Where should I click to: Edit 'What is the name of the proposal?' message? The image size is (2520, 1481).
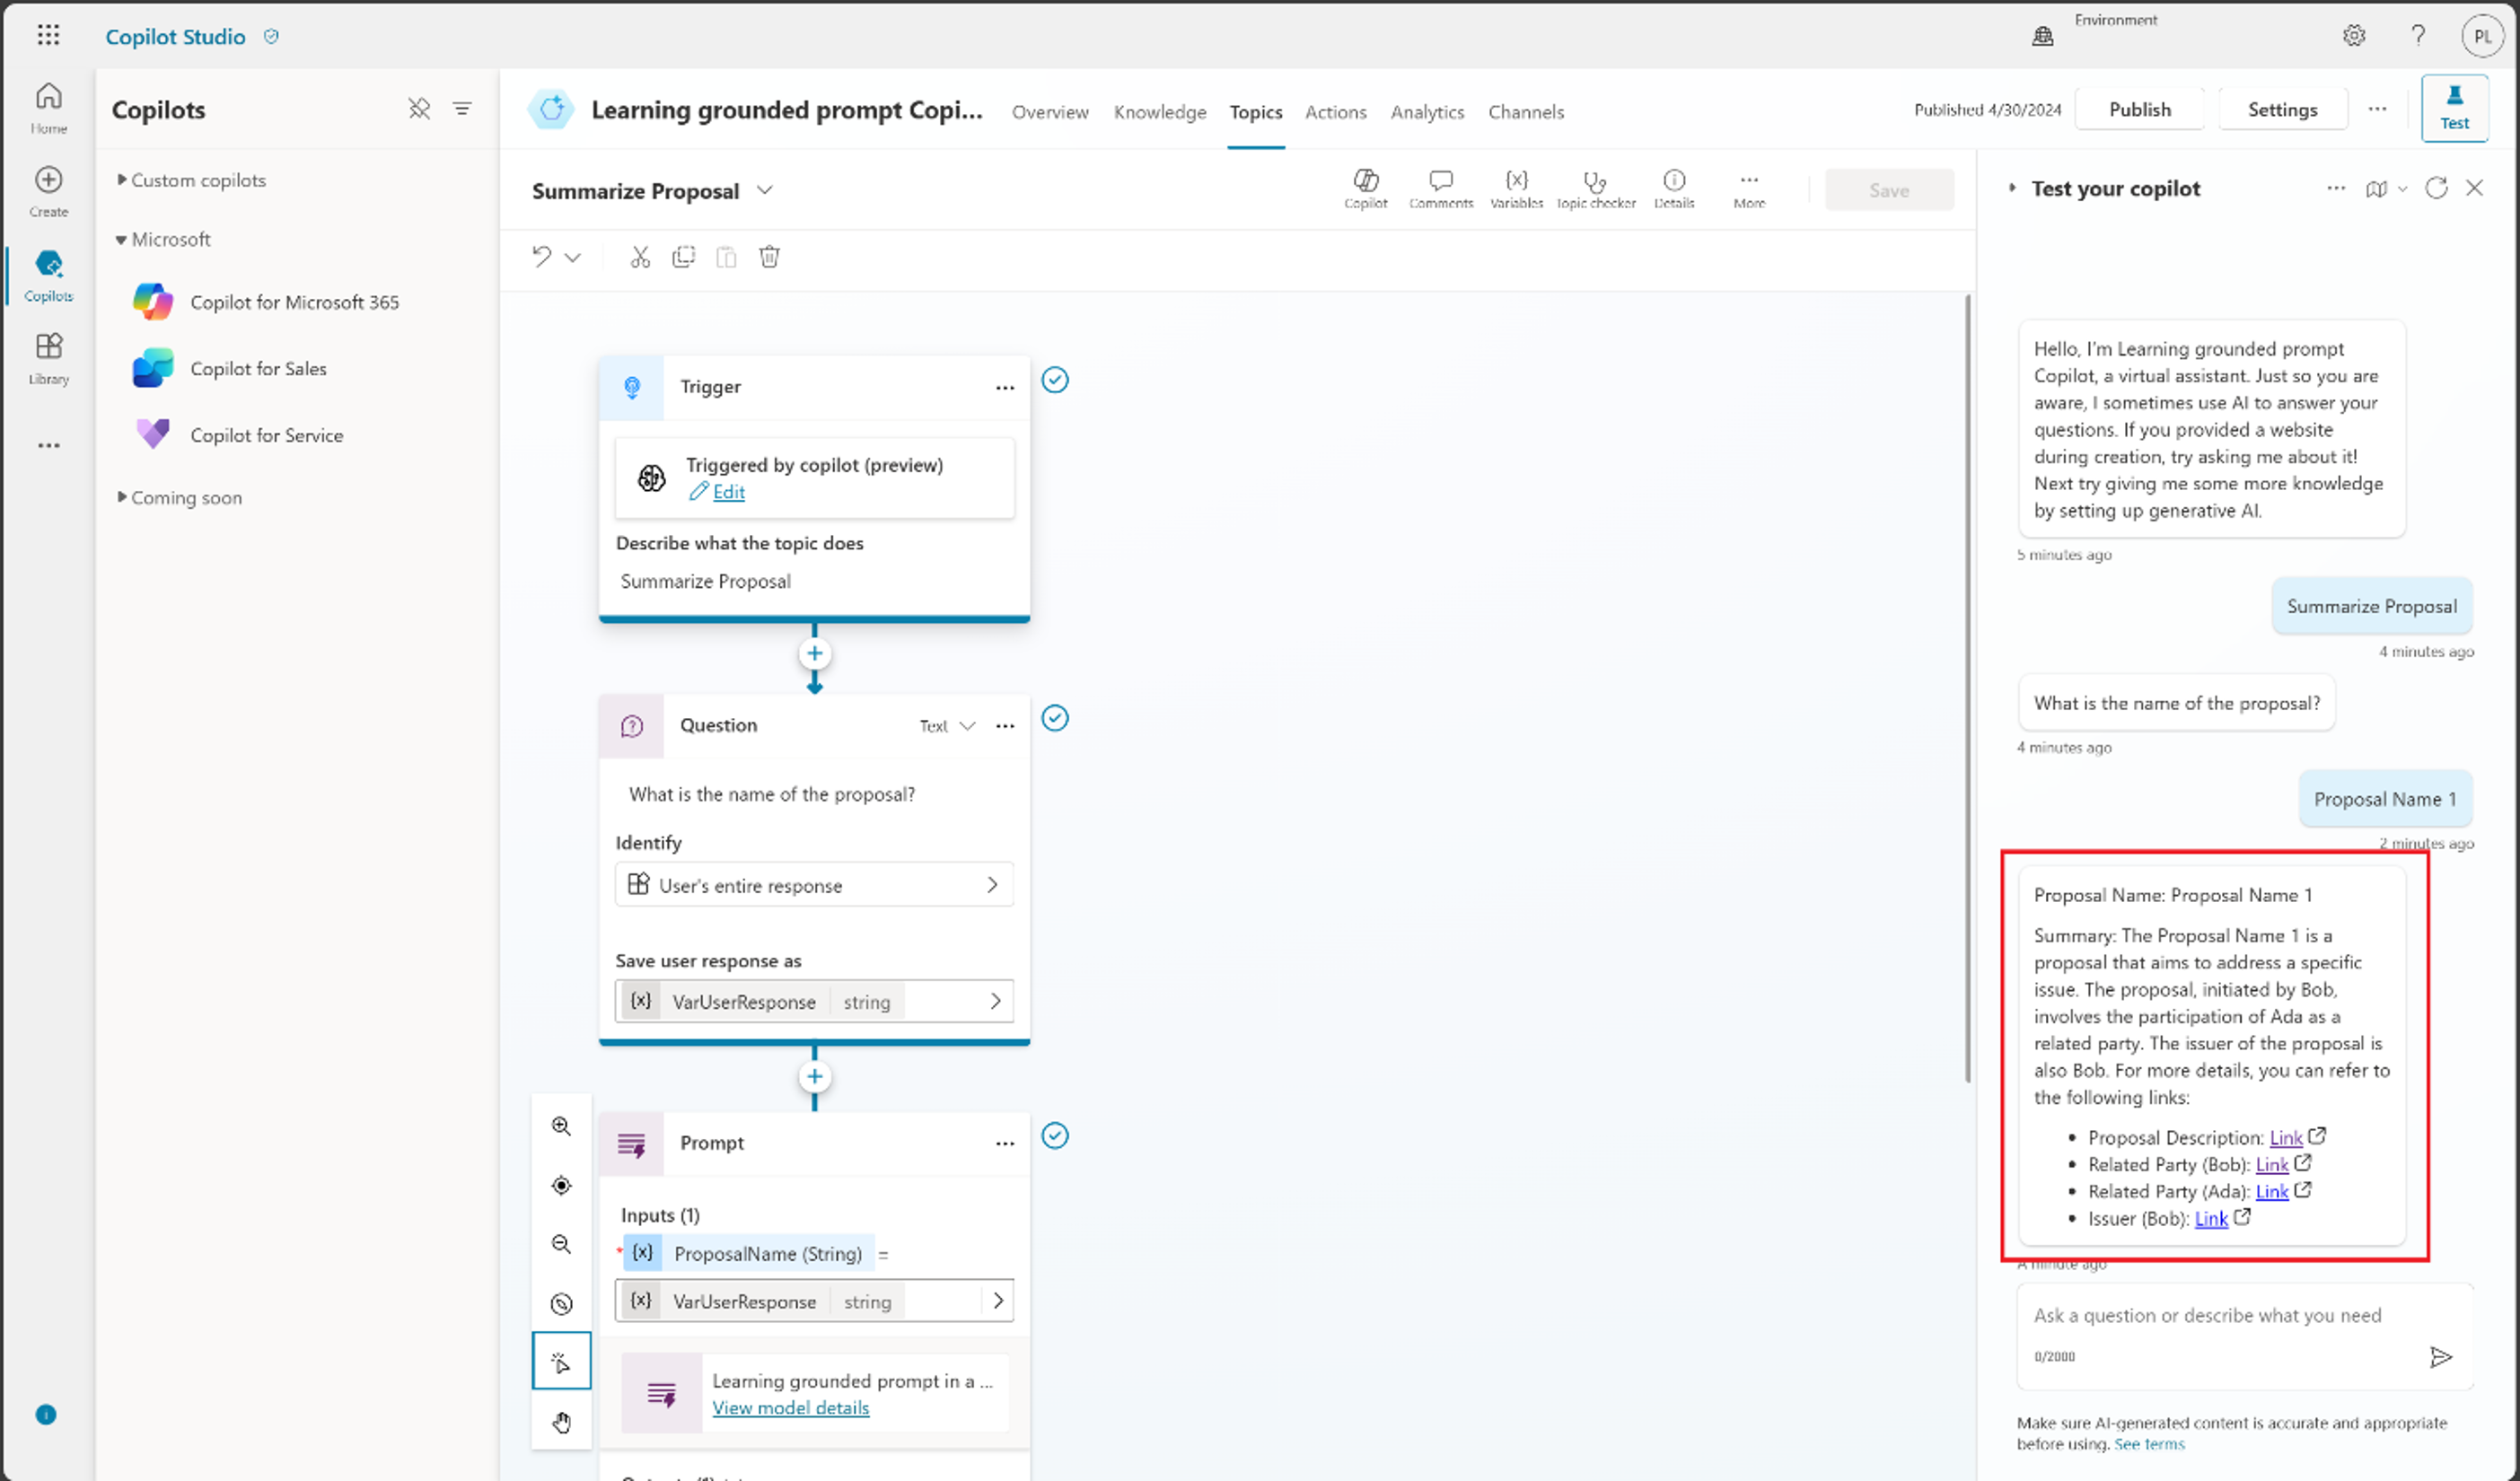tap(772, 794)
